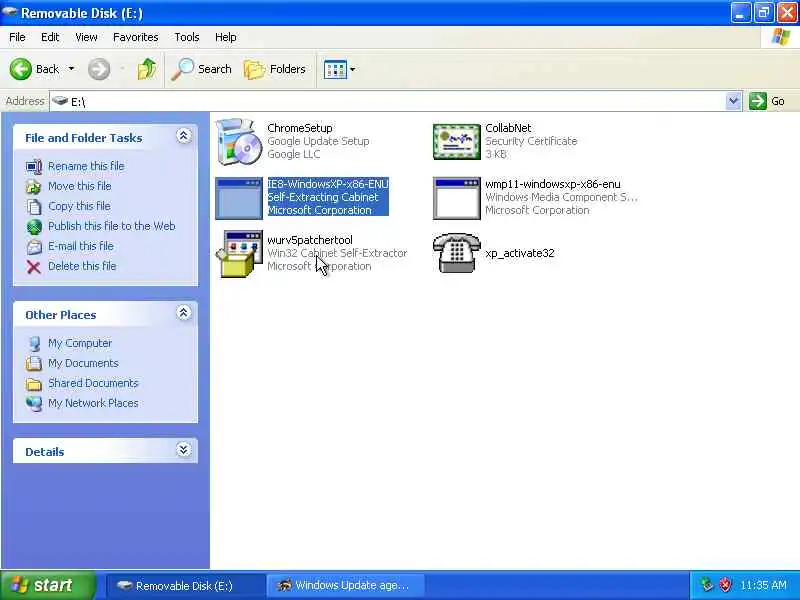This screenshot has width=800, height=600.
Task: Click Rename this file link
Action: (x=86, y=166)
